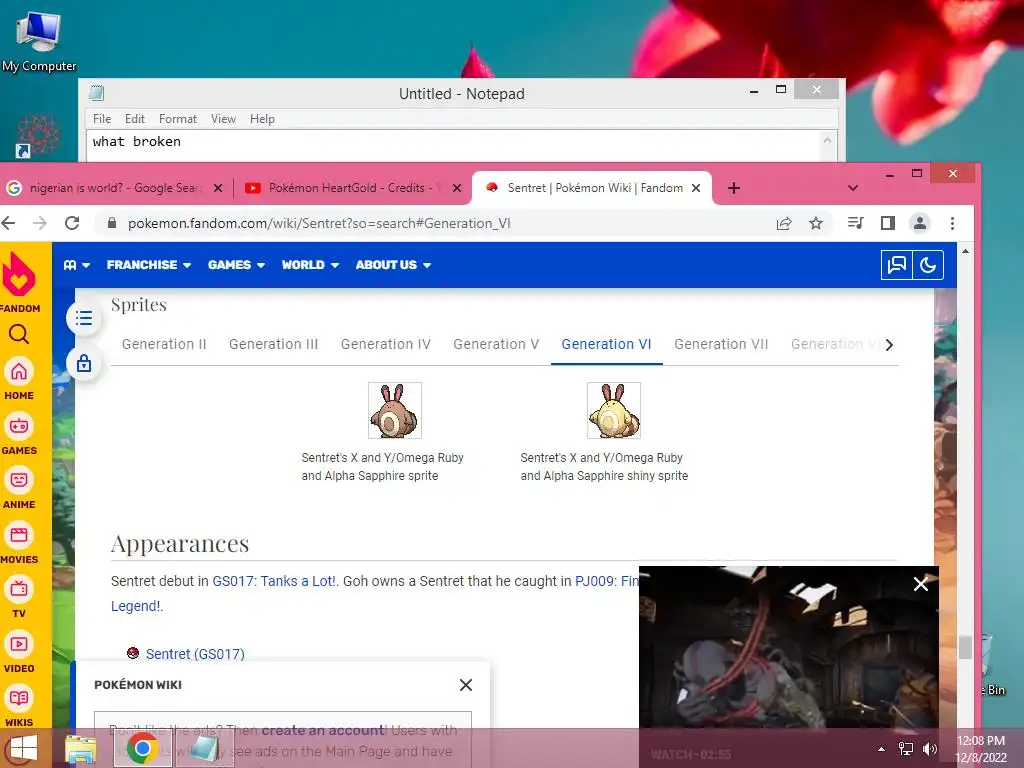Close the floating video player
Viewport: 1024px width, 768px height.
920,584
